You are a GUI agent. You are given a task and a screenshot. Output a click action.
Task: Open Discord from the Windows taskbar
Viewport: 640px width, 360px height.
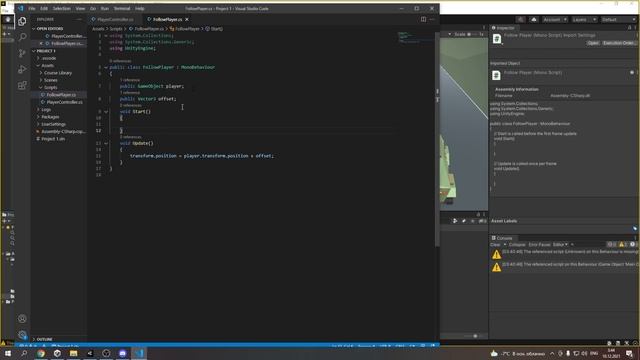pos(122,353)
